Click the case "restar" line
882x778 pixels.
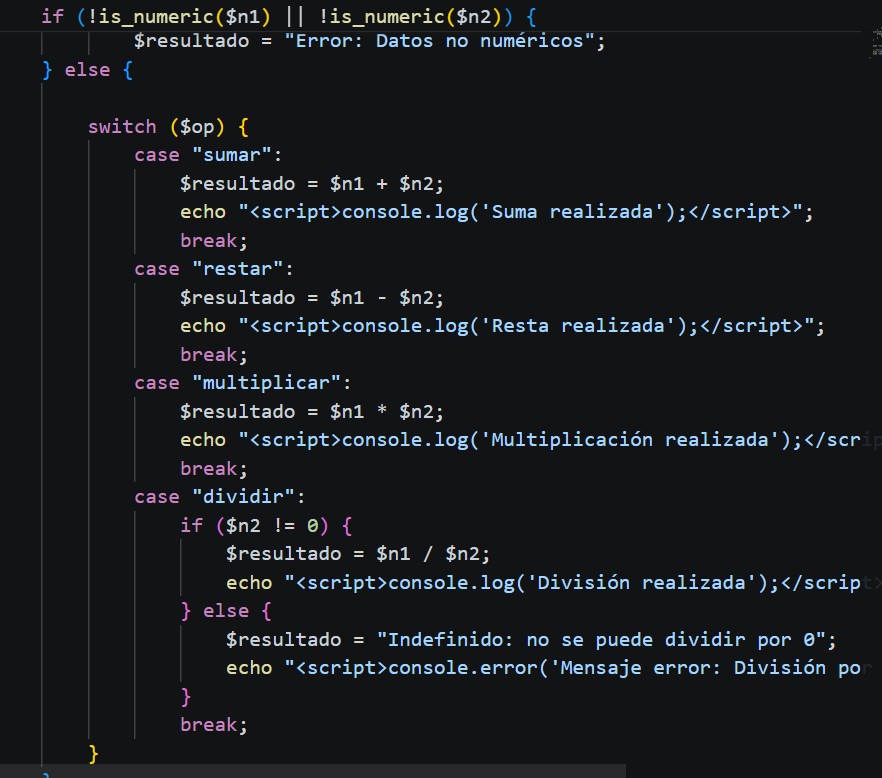tap(214, 269)
